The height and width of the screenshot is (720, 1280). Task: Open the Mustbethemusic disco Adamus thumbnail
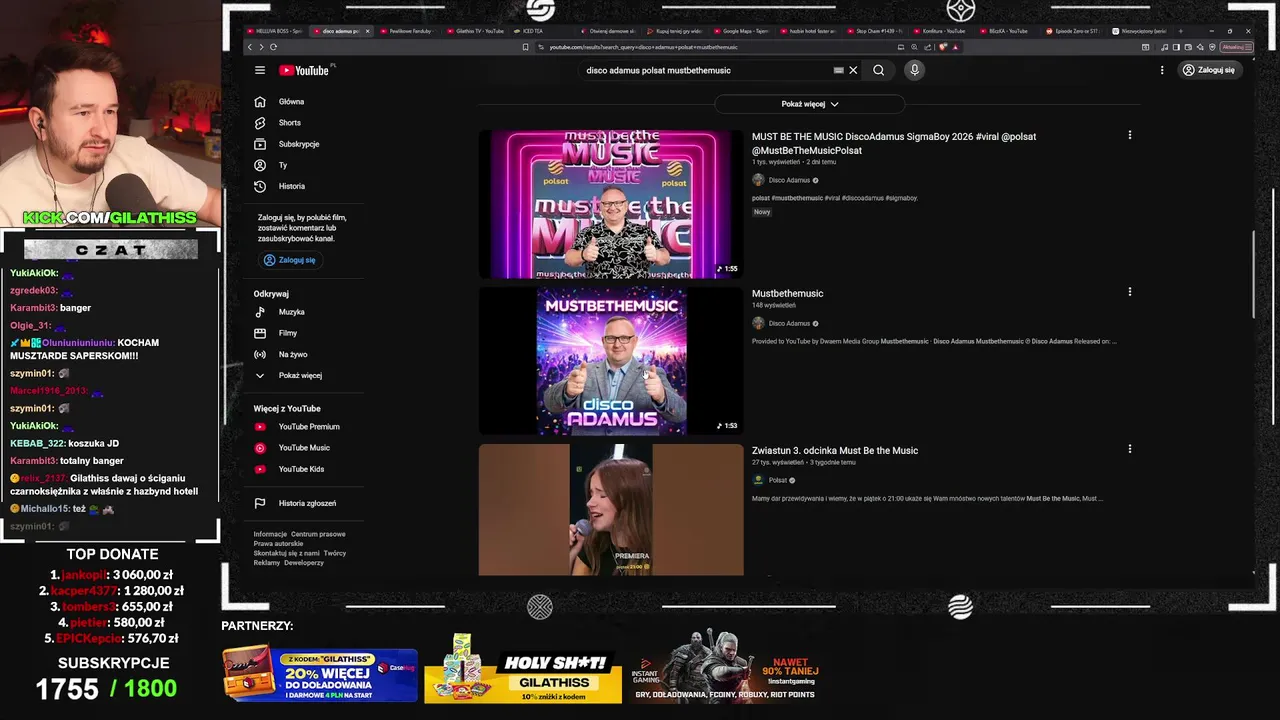pyautogui.click(x=611, y=361)
